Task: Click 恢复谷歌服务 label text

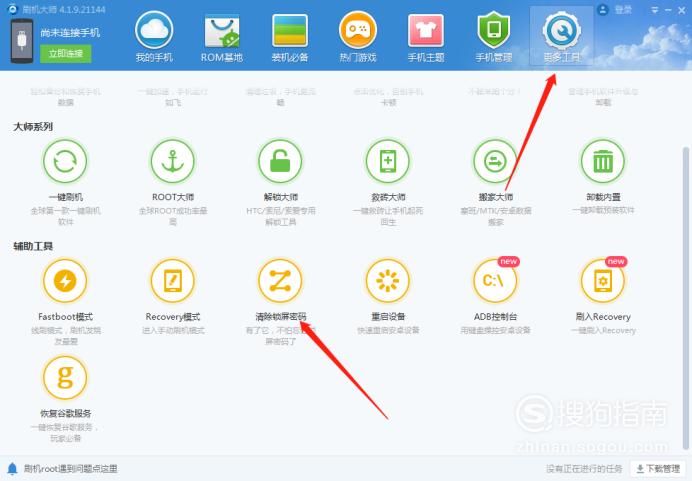Action: click(65, 413)
